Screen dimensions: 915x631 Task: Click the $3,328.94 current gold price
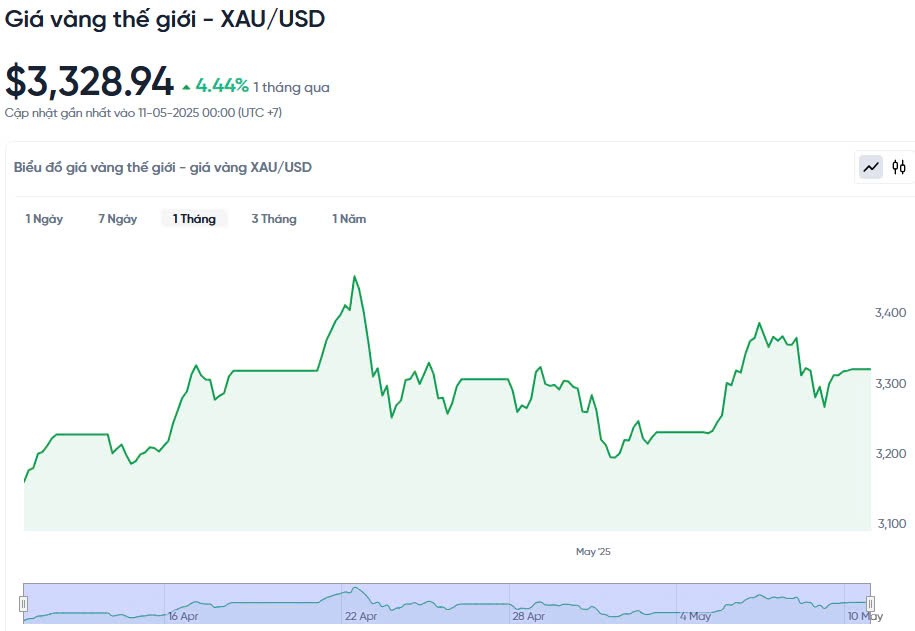click(x=90, y=82)
